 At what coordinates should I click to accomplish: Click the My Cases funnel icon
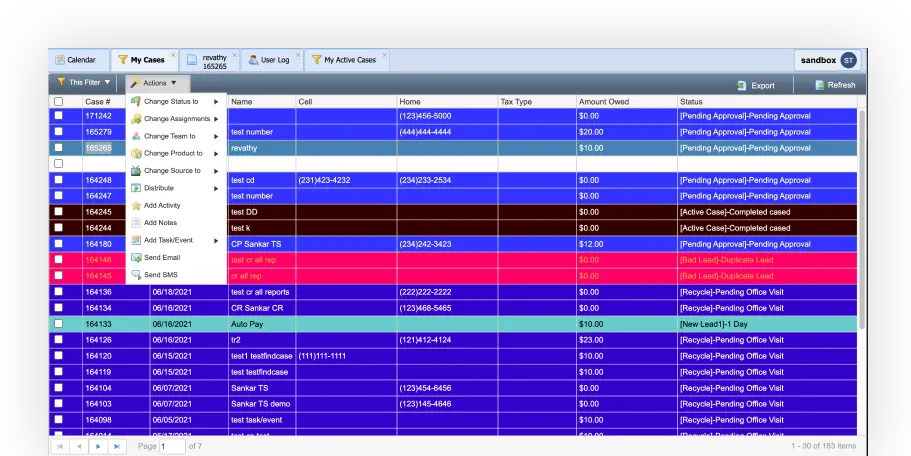123,60
